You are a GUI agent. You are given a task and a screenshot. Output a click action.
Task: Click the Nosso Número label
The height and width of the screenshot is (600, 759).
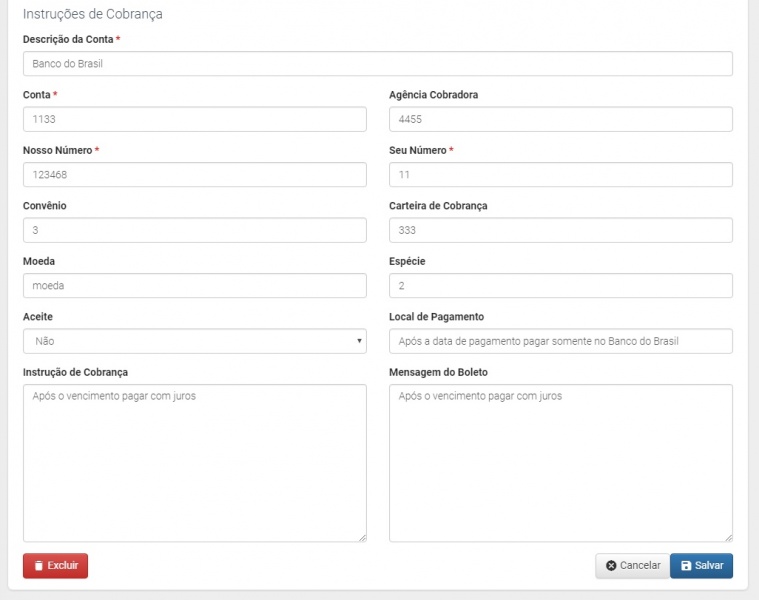pos(57,150)
